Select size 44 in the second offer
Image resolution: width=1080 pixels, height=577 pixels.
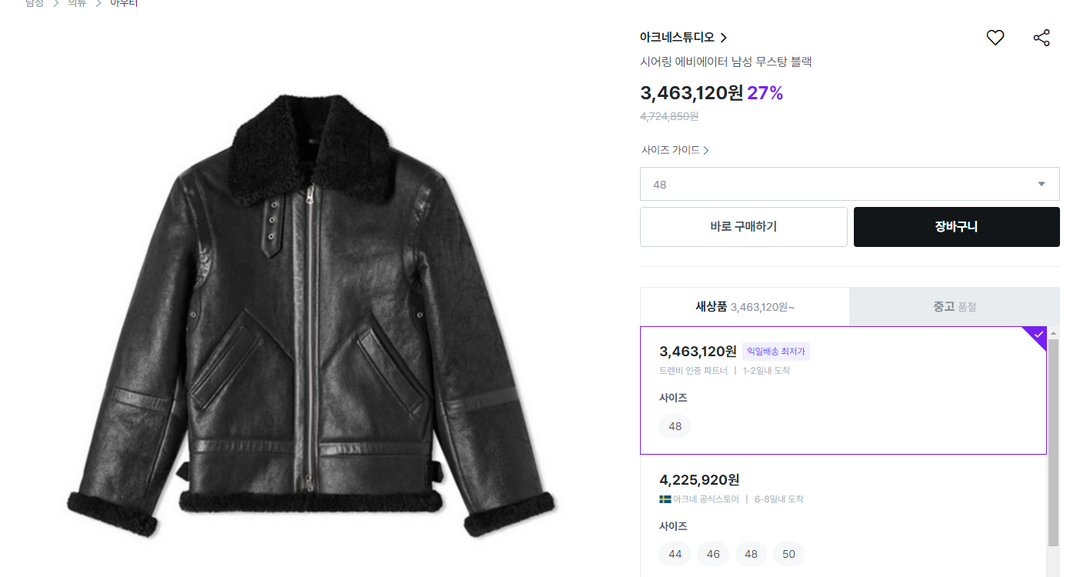click(x=675, y=554)
